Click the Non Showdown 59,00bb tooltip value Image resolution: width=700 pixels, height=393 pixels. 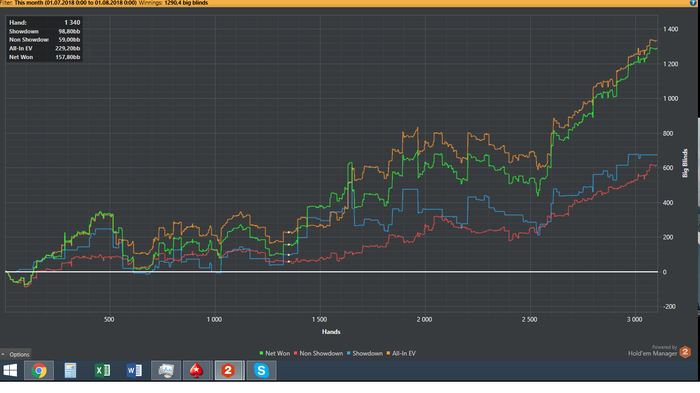tap(69, 40)
